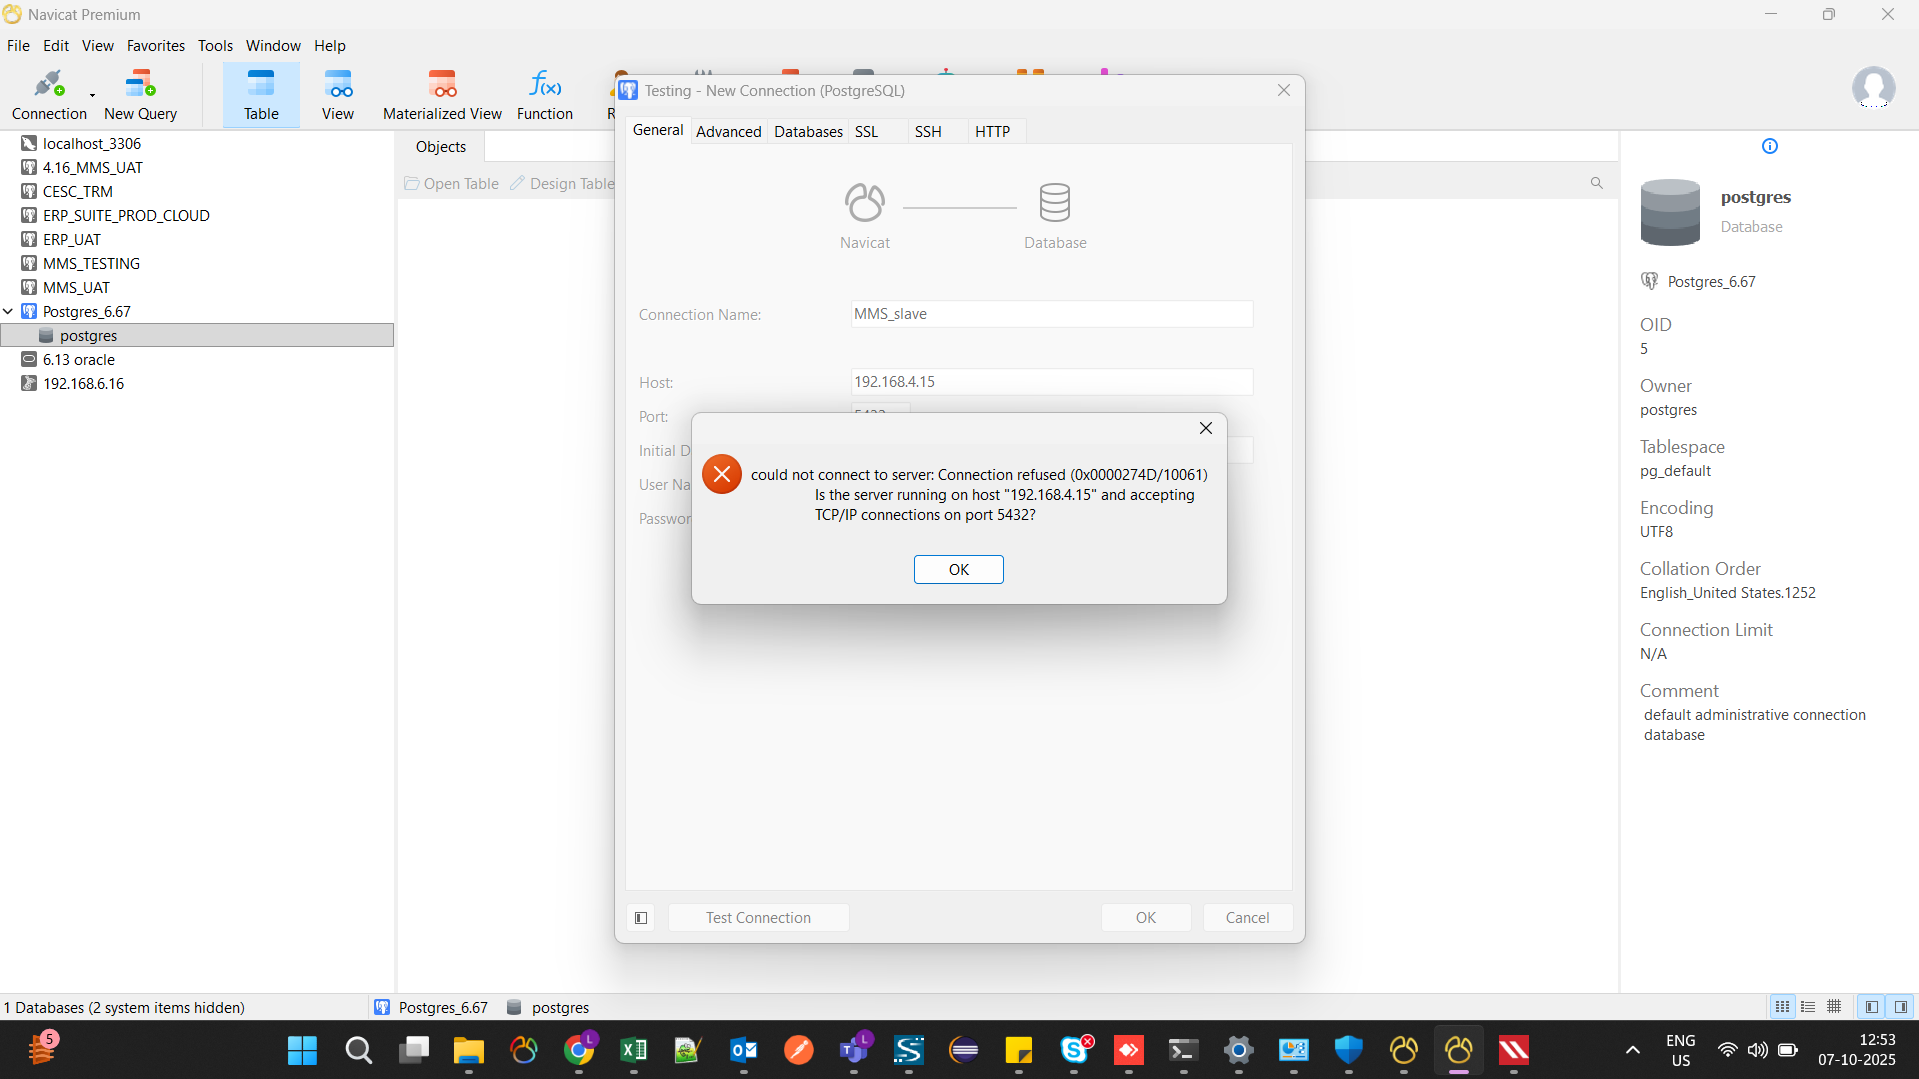Toggle the right information pane in status bar
The height and width of the screenshot is (1079, 1919).
(1900, 1007)
